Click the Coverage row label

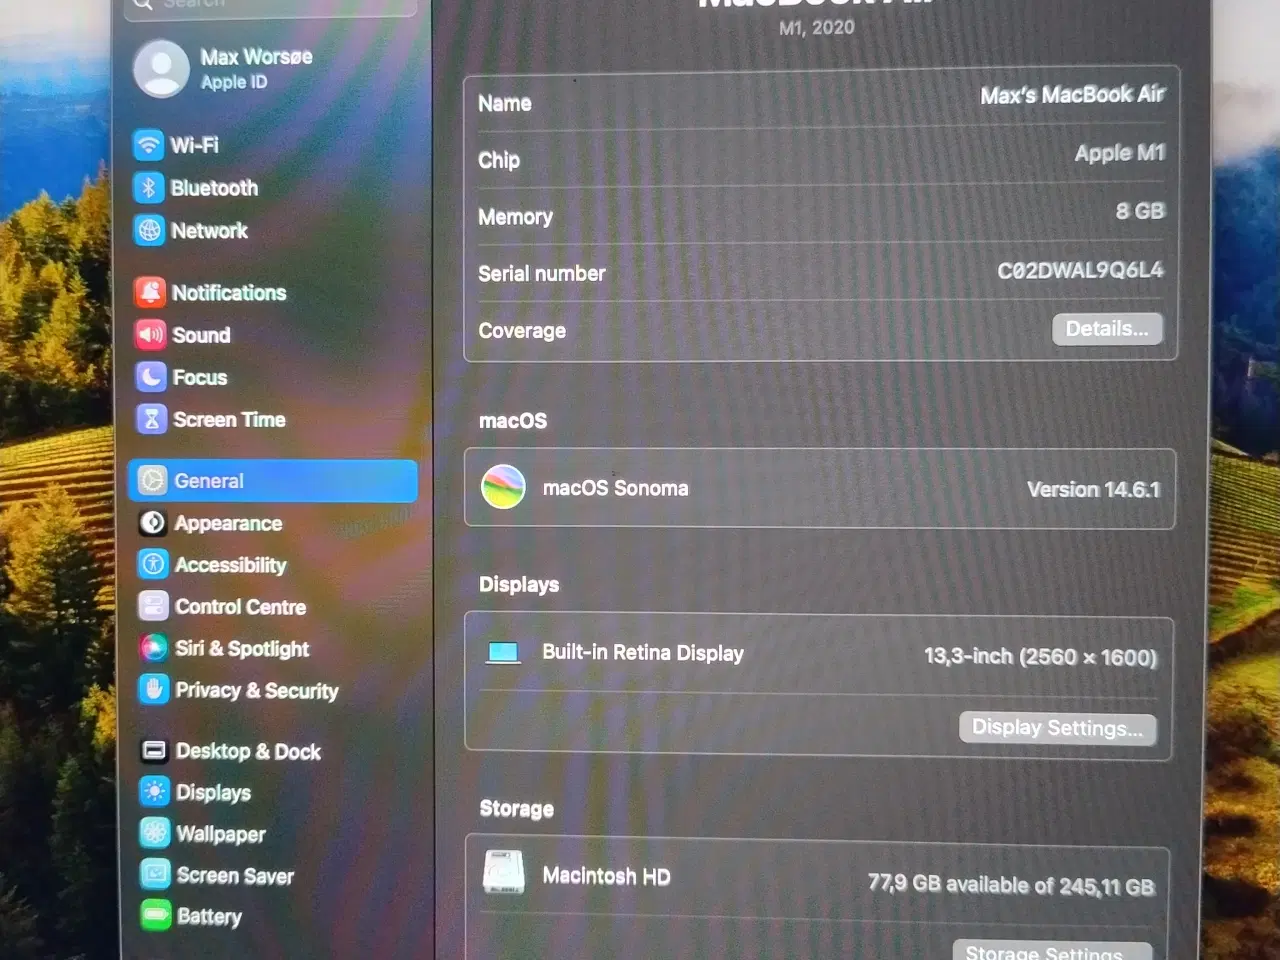tap(522, 331)
